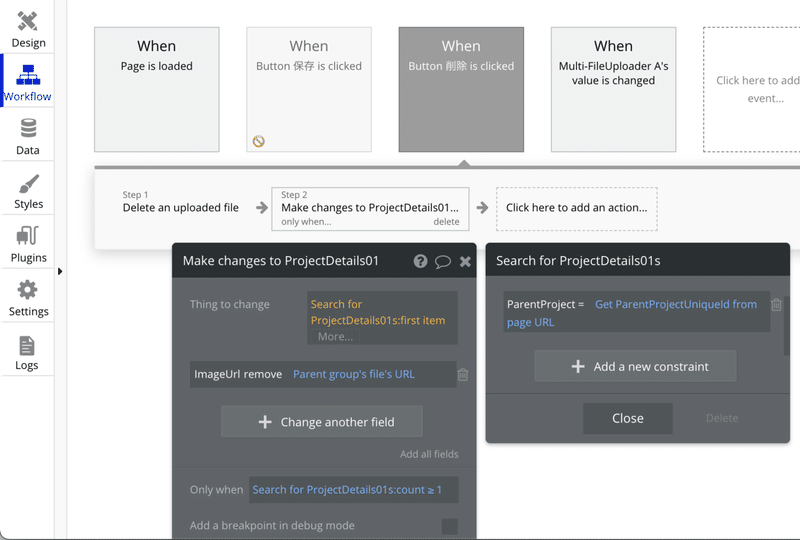Delete the ParentProject constraint with trash icon
800x540 pixels.
(x=776, y=304)
